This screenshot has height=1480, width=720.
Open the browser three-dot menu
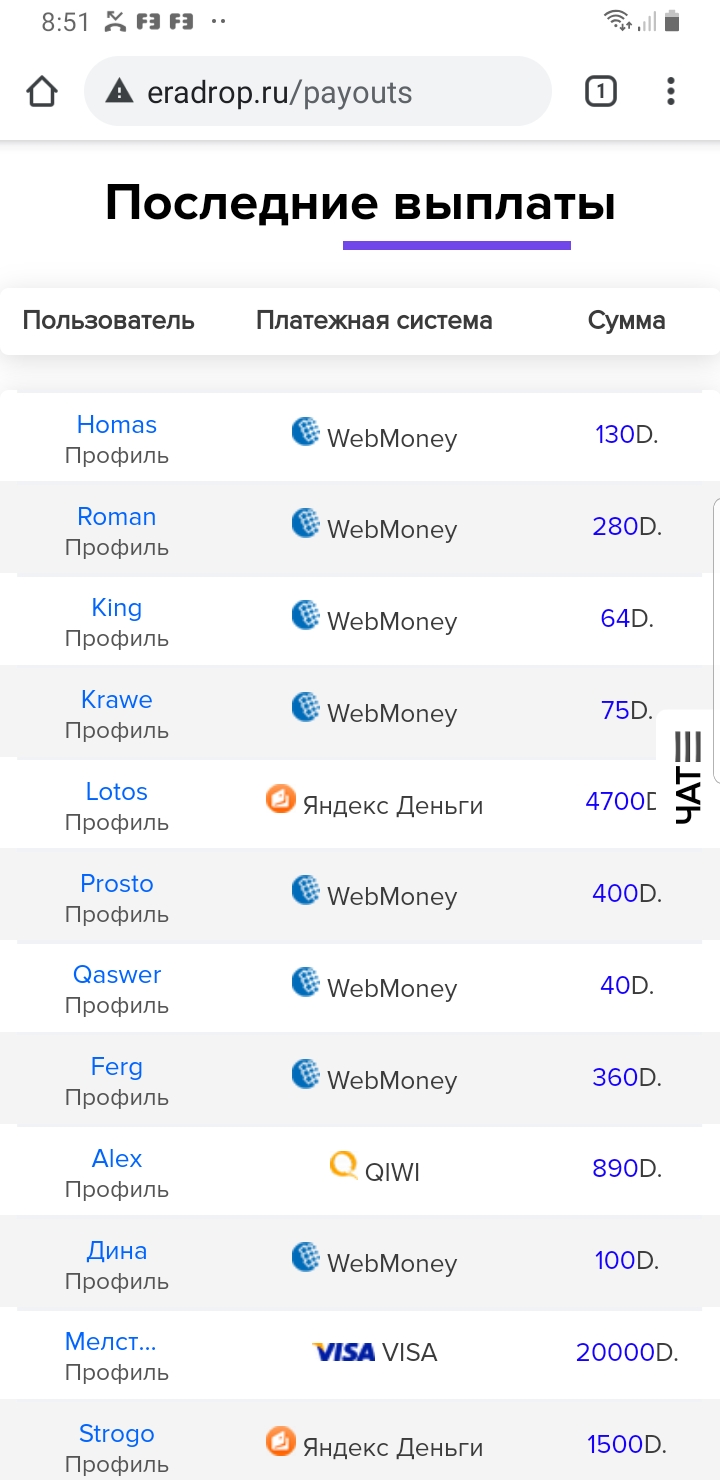(671, 92)
